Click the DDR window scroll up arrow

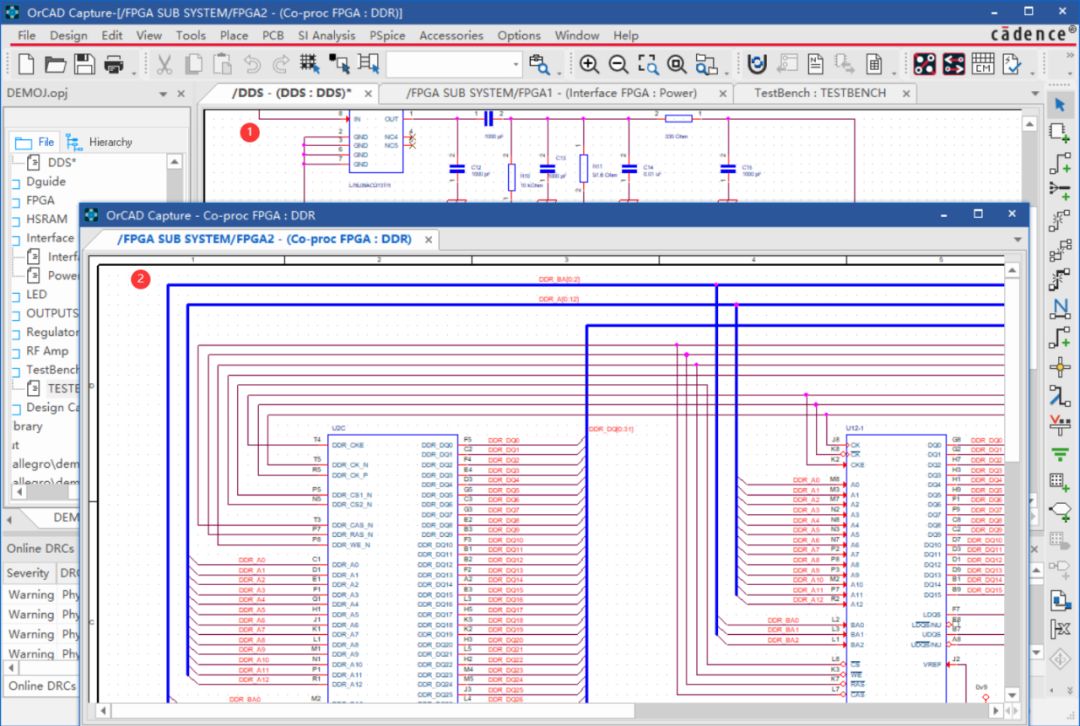(x=1012, y=270)
